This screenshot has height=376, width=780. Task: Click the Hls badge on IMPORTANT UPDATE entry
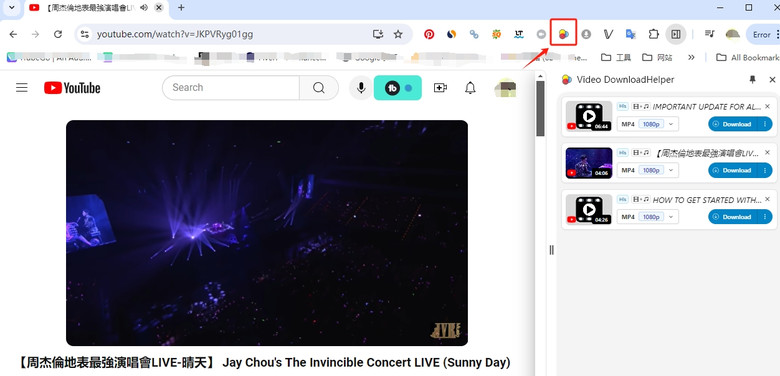(623, 106)
